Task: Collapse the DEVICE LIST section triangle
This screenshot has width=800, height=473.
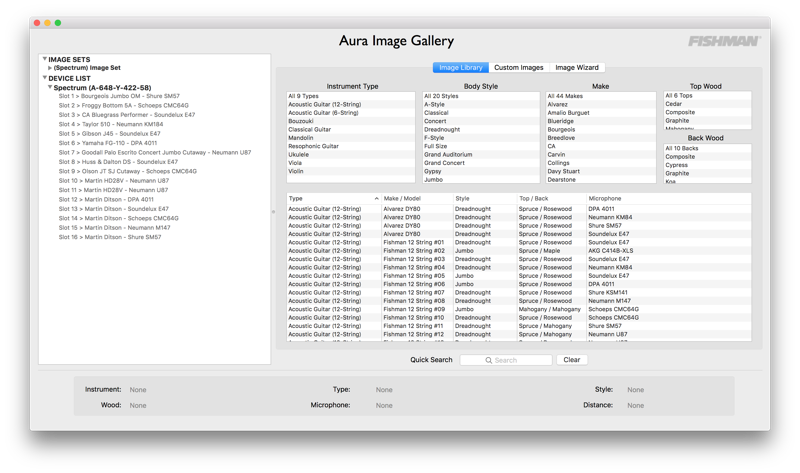Action: point(45,78)
